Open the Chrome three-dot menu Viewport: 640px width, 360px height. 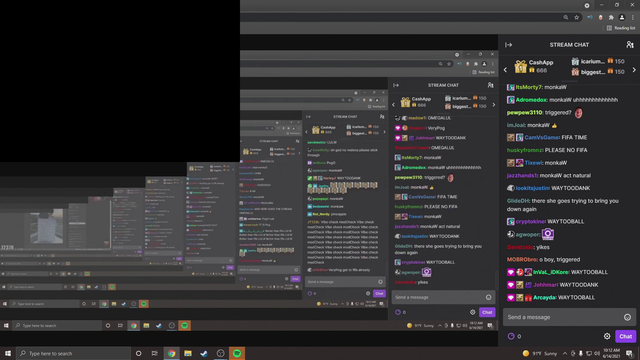[x=633, y=18]
